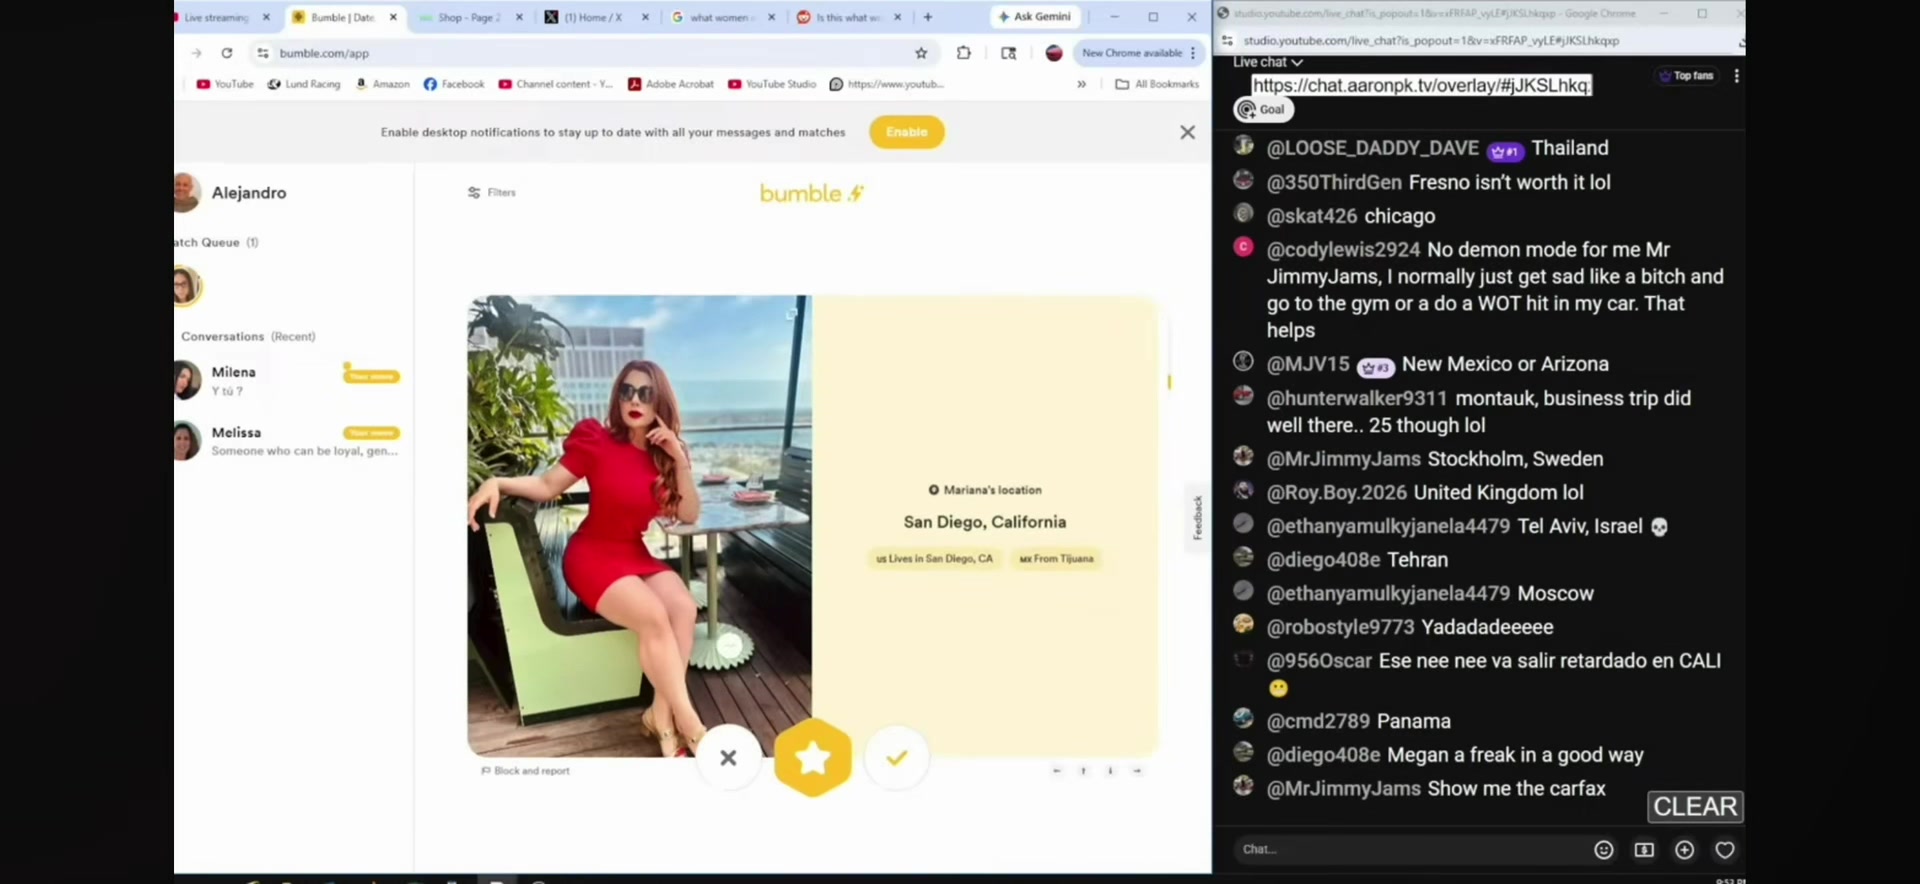Open the Feedback side tab
This screenshot has width=1920, height=884.
pos(1197,518)
